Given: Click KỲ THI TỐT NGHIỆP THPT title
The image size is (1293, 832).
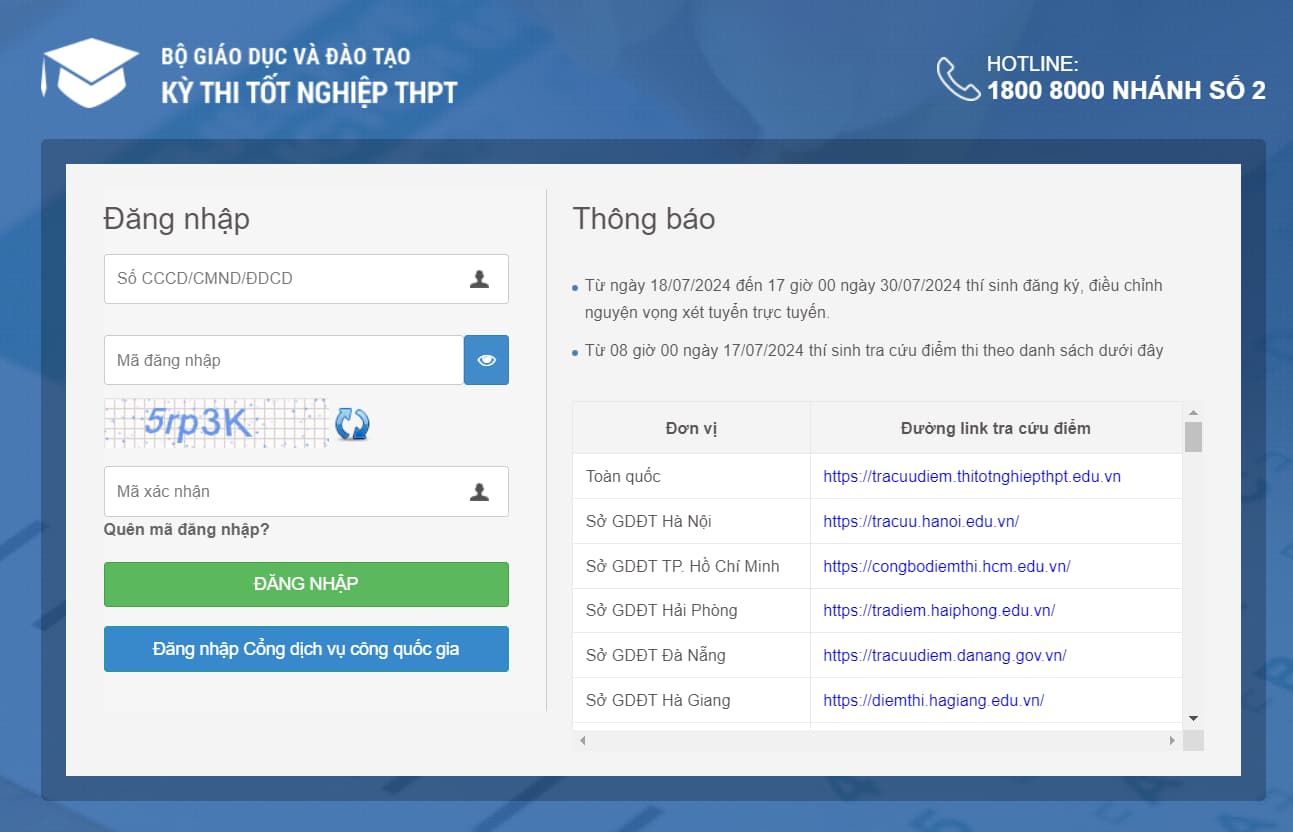Looking at the screenshot, I should pos(309,92).
